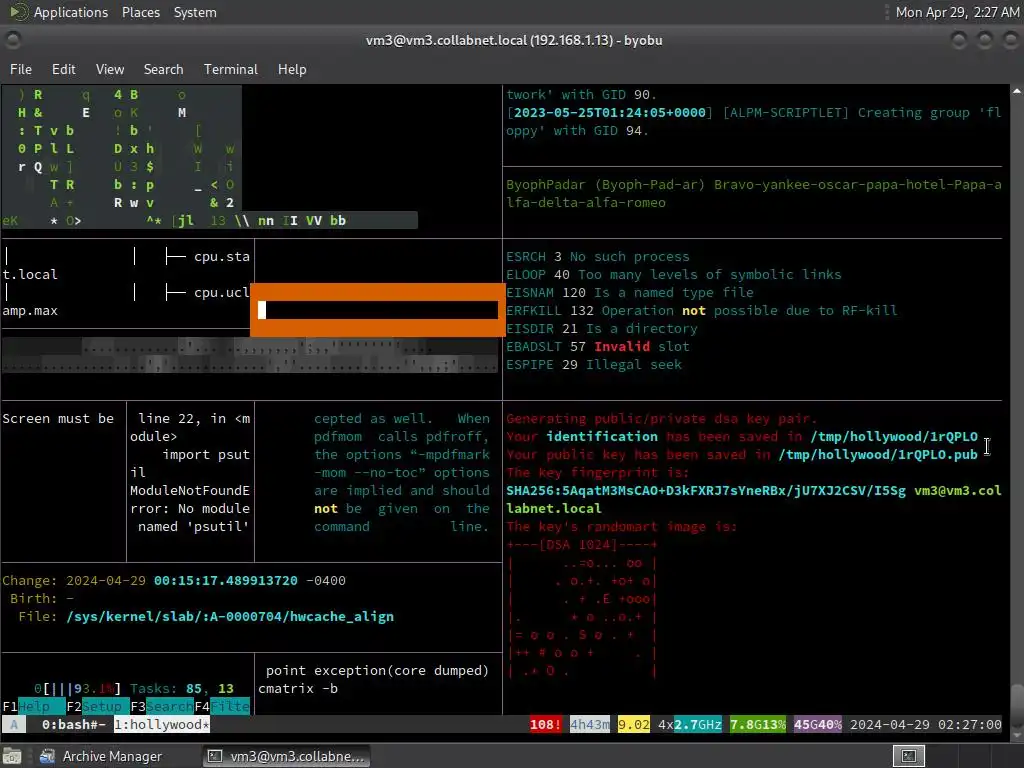Open the View menu
Viewport: 1024px width, 768px height.
pos(110,69)
